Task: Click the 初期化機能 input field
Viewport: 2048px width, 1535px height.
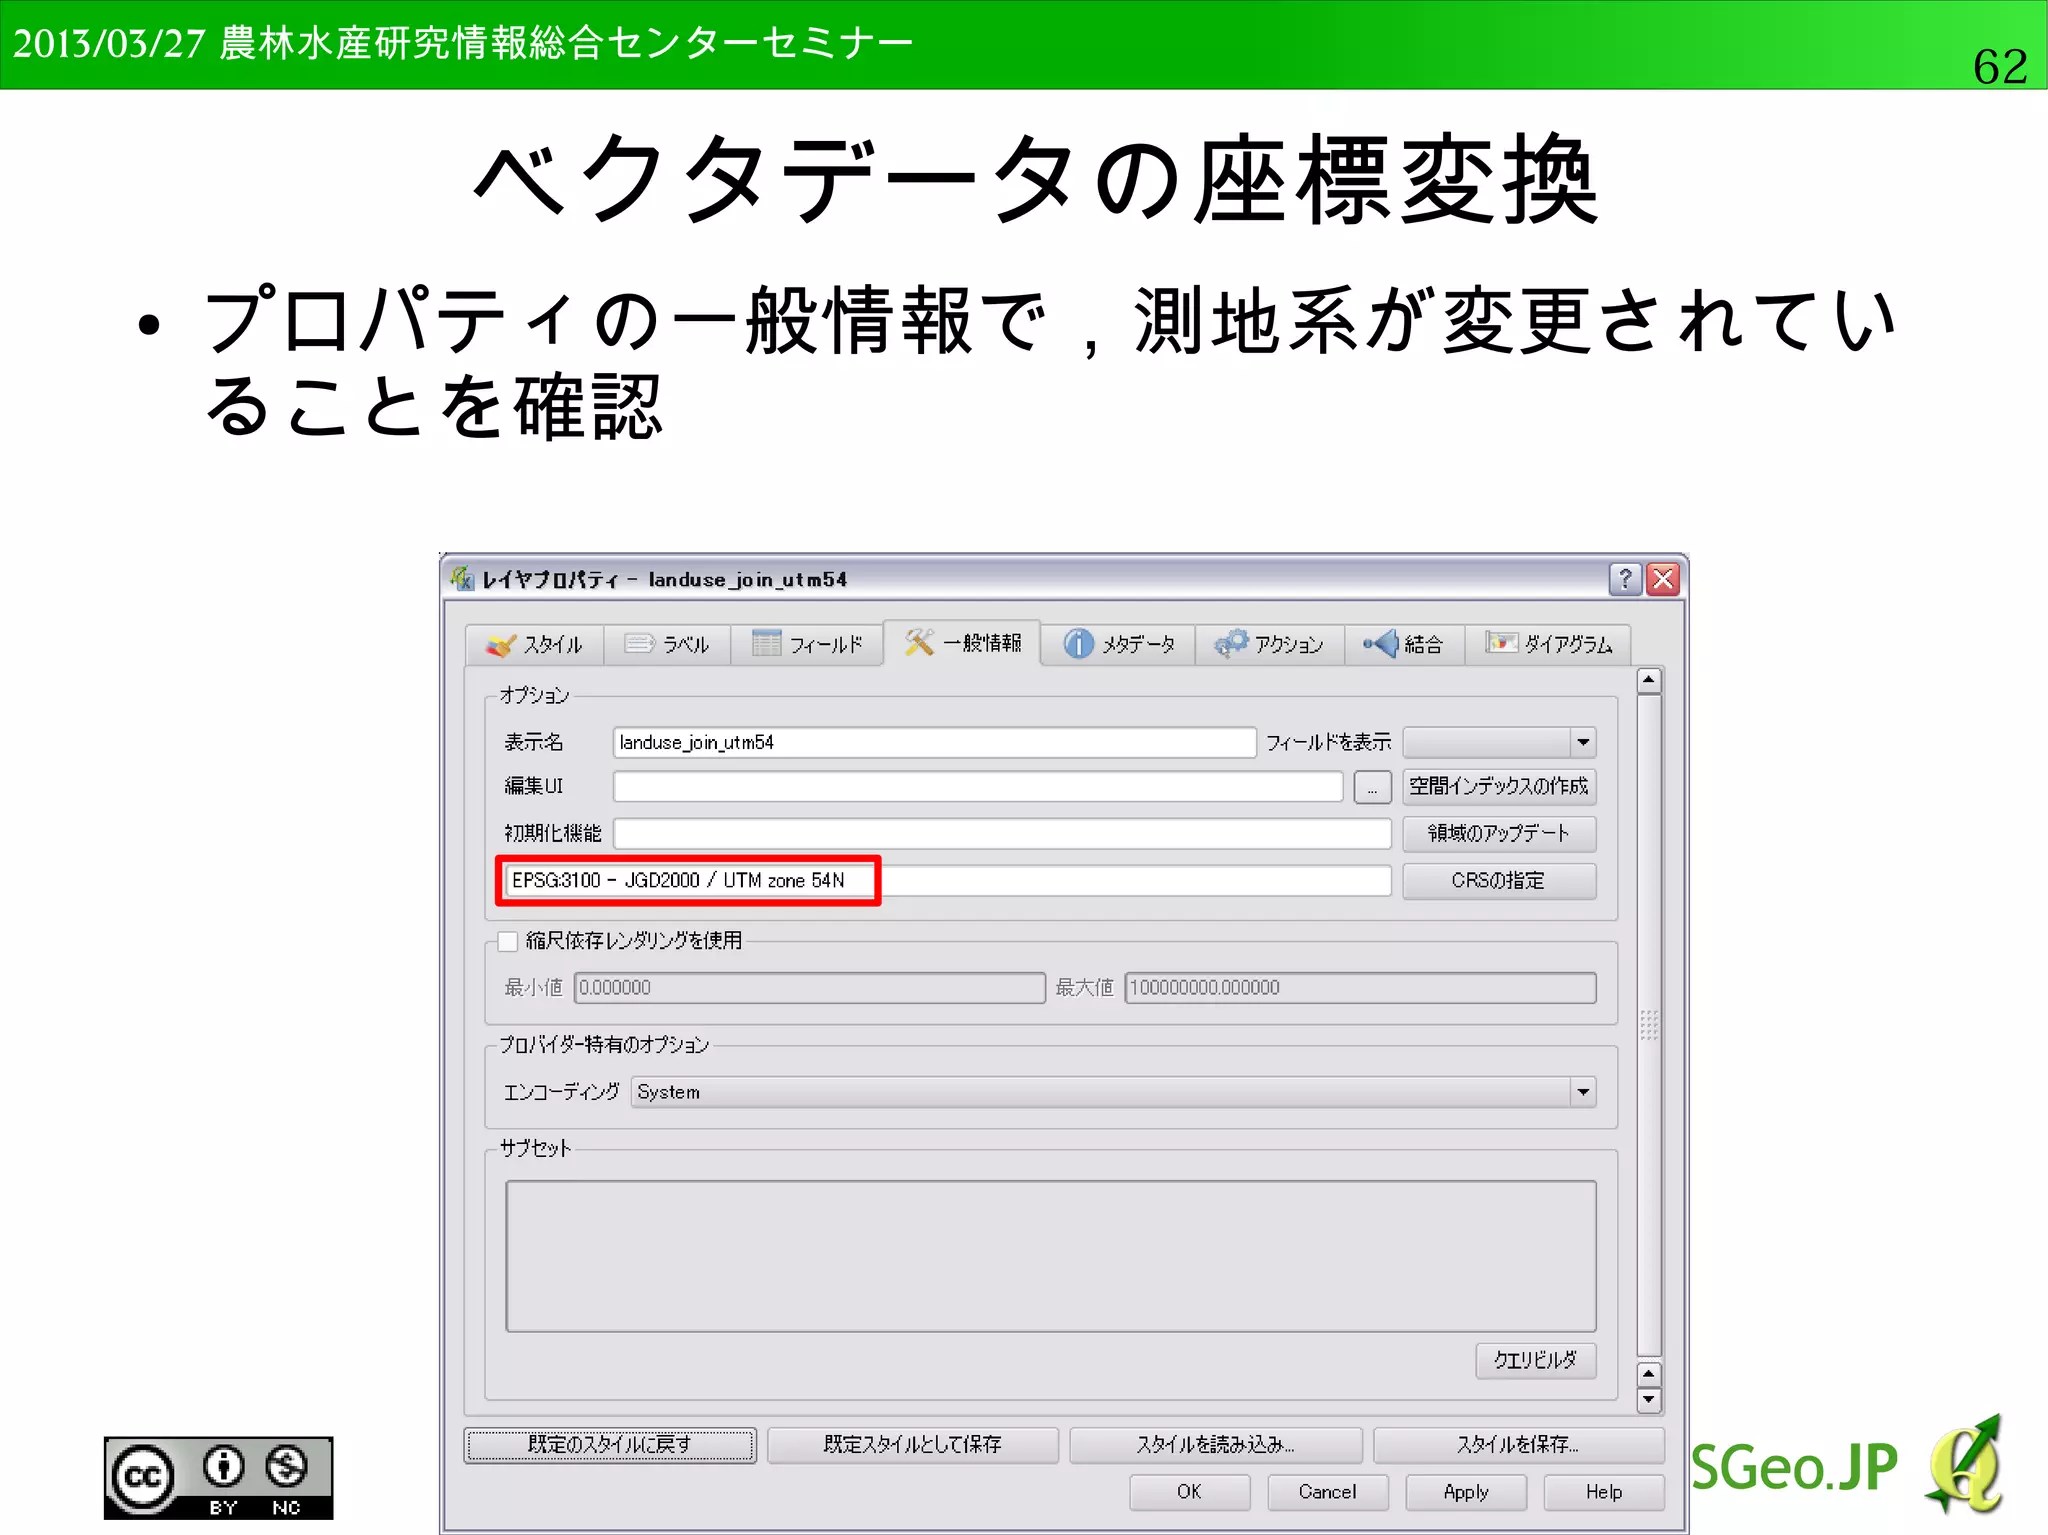Action: [x=1002, y=834]
